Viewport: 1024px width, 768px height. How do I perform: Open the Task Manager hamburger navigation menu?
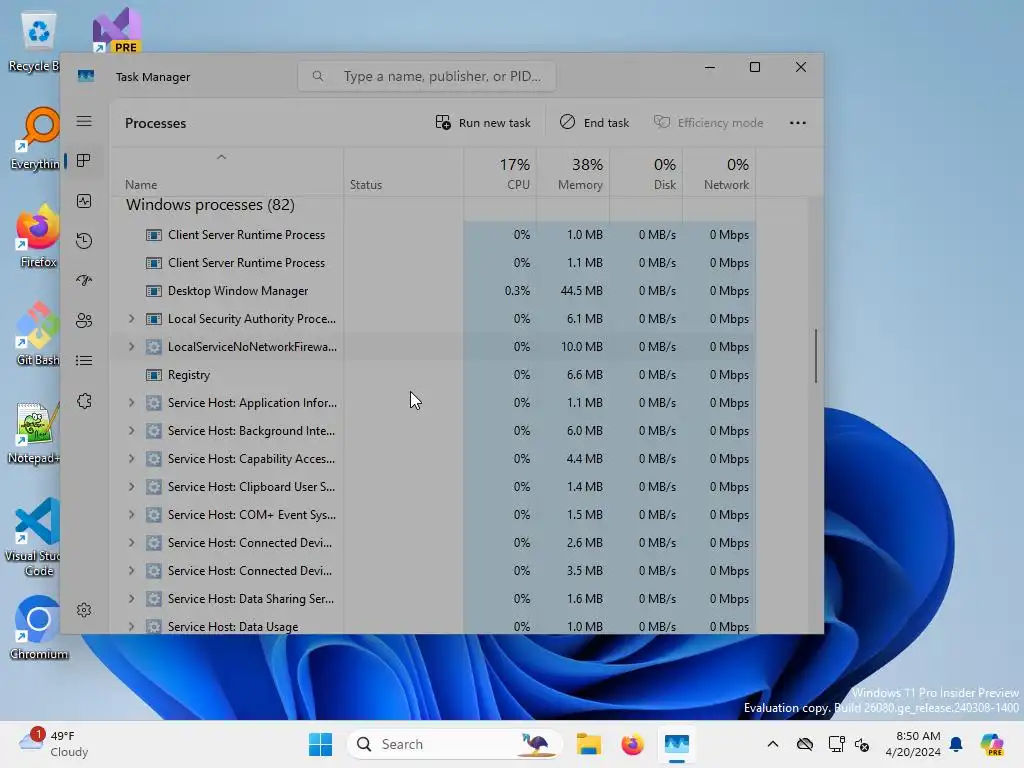(x=84, y=121)
